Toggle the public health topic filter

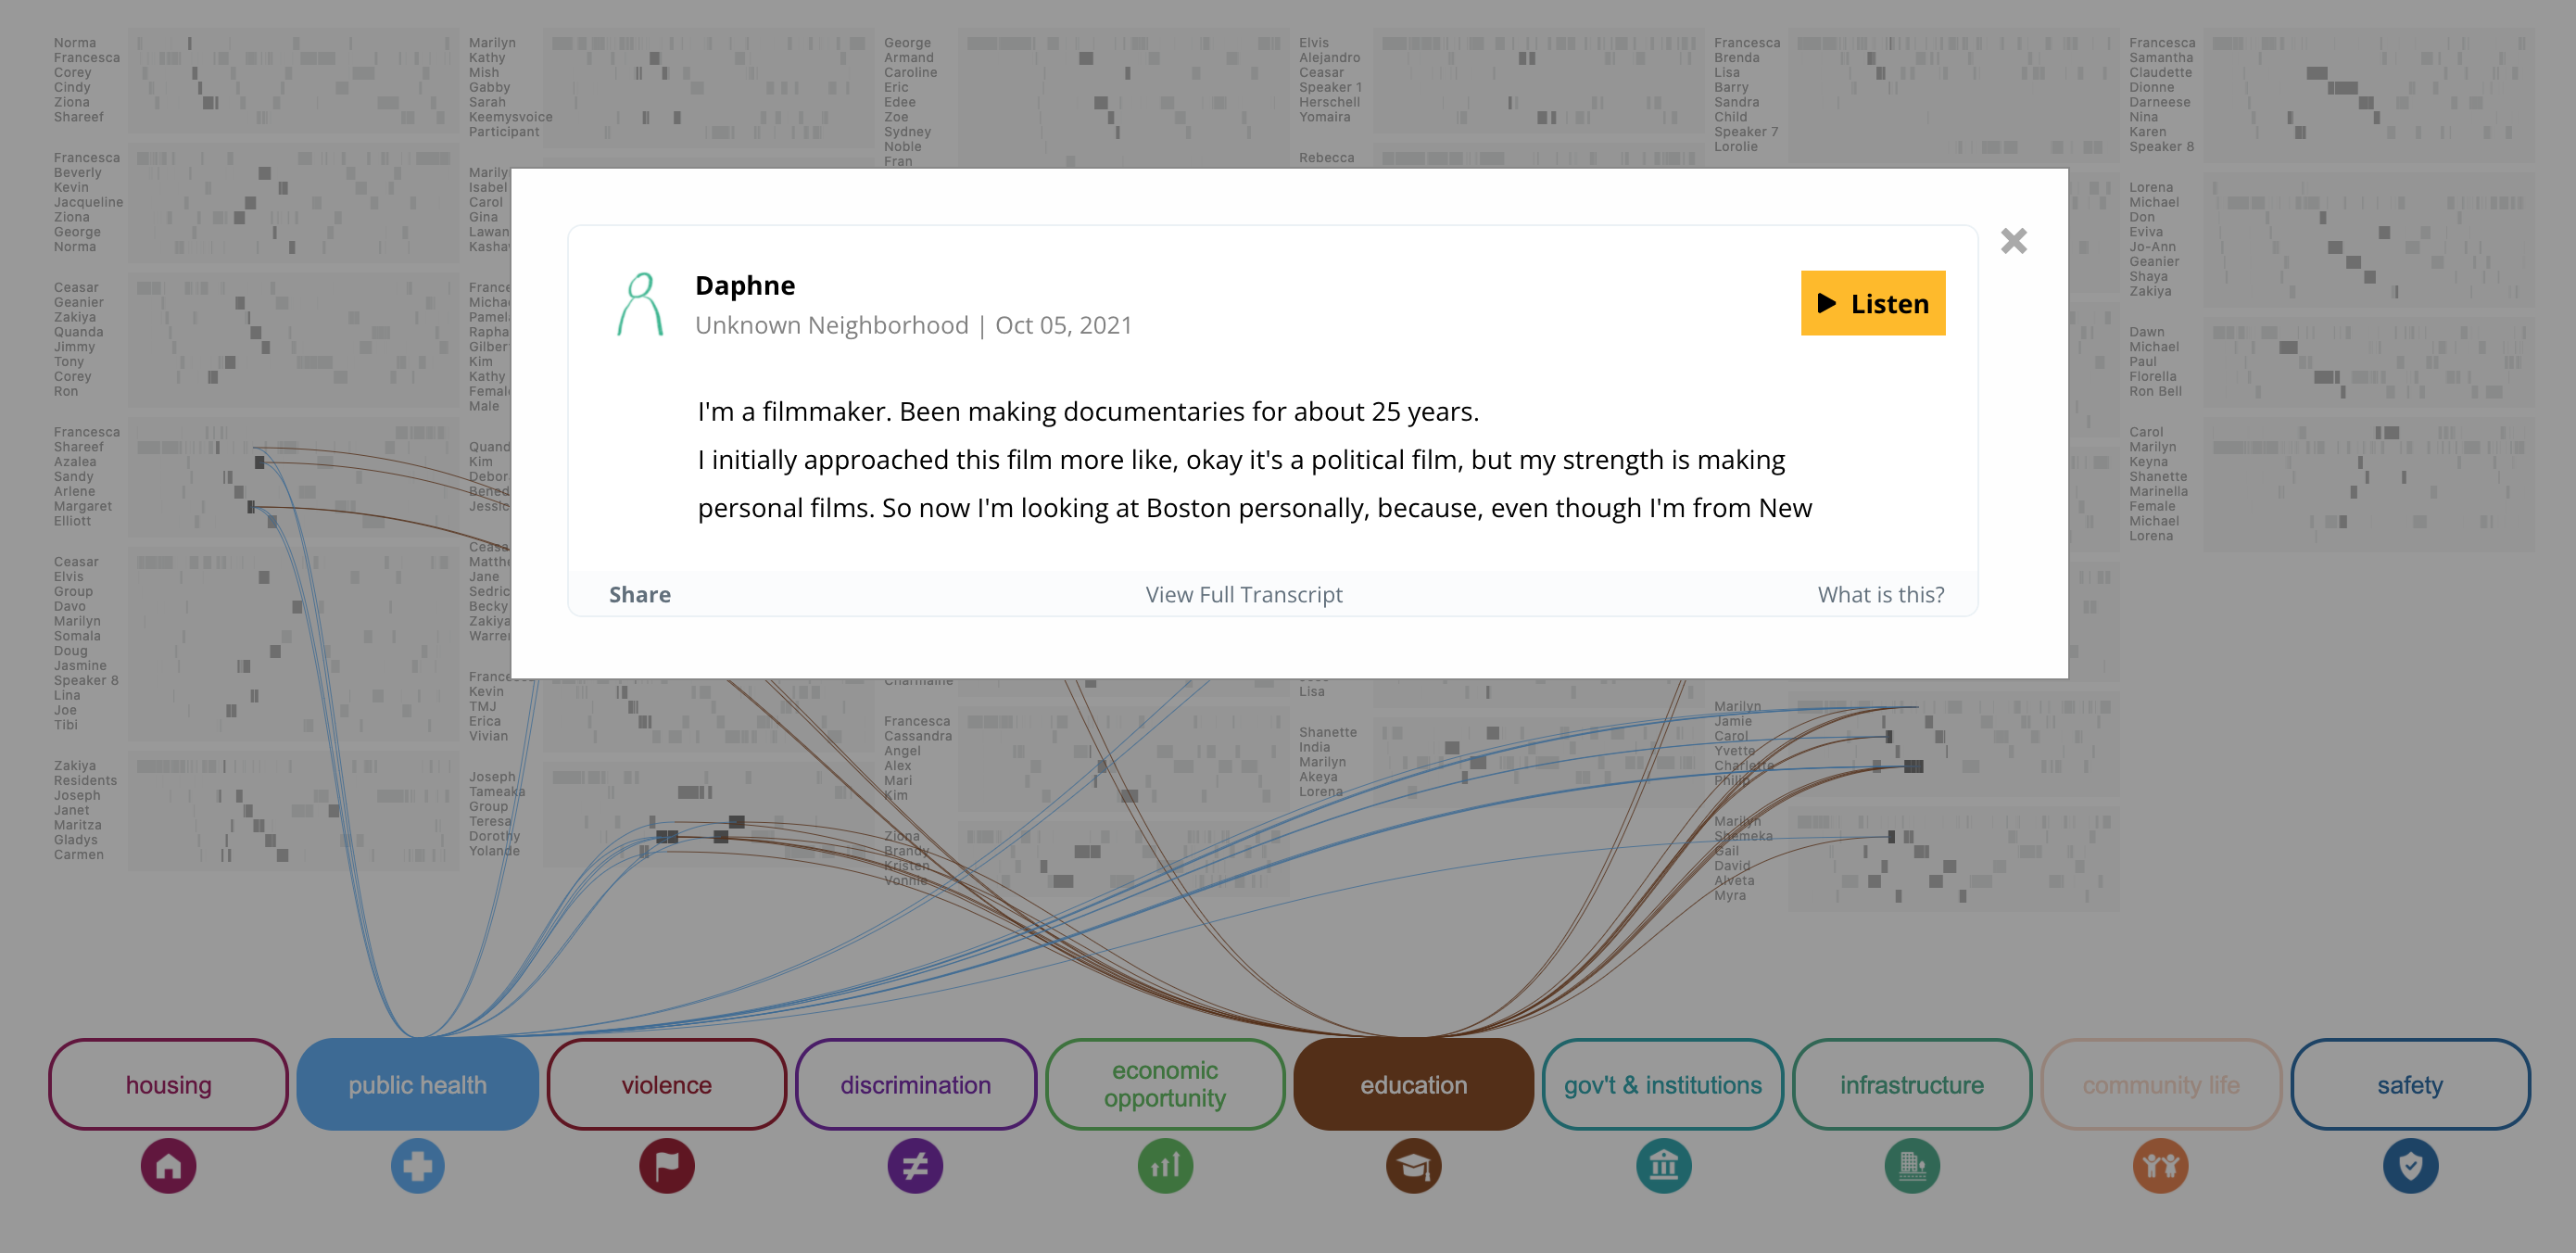(x=417, y=1085)
